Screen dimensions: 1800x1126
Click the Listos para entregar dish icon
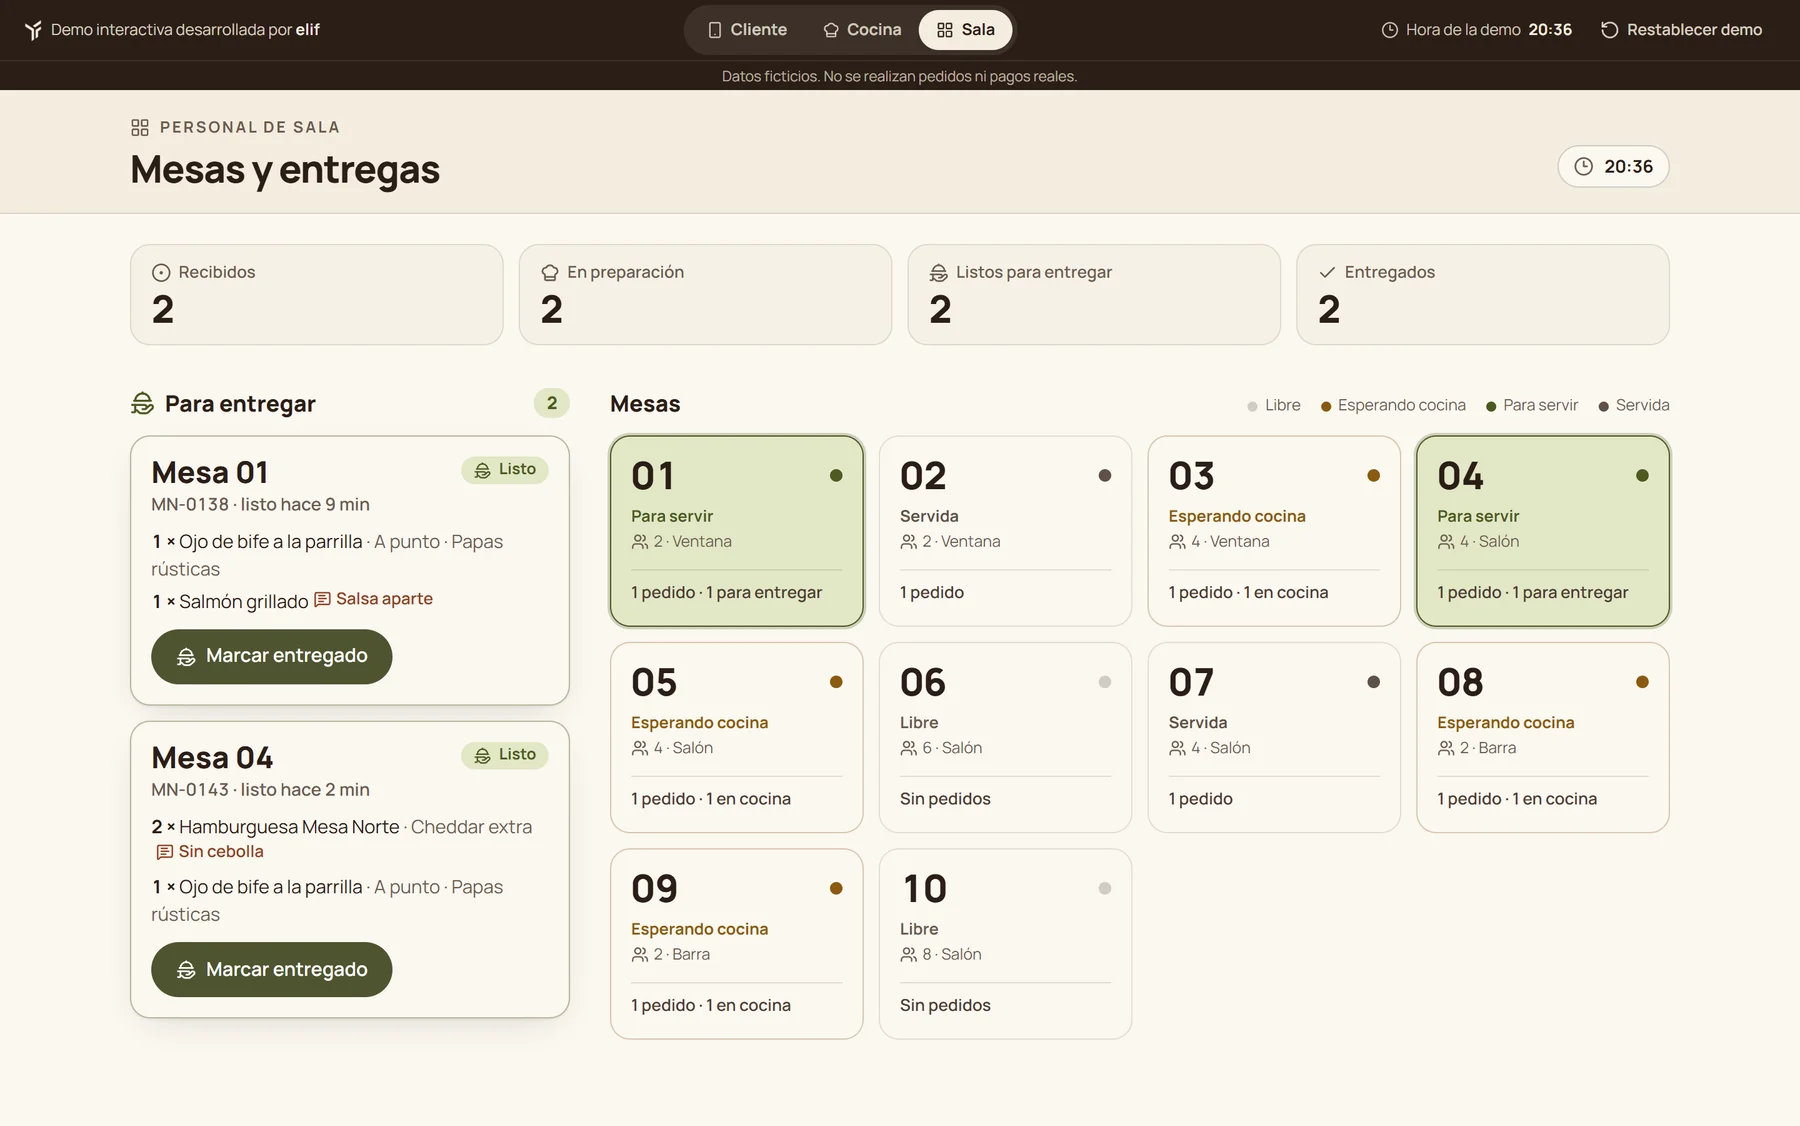pyautogui.click(x=938, y=272)
